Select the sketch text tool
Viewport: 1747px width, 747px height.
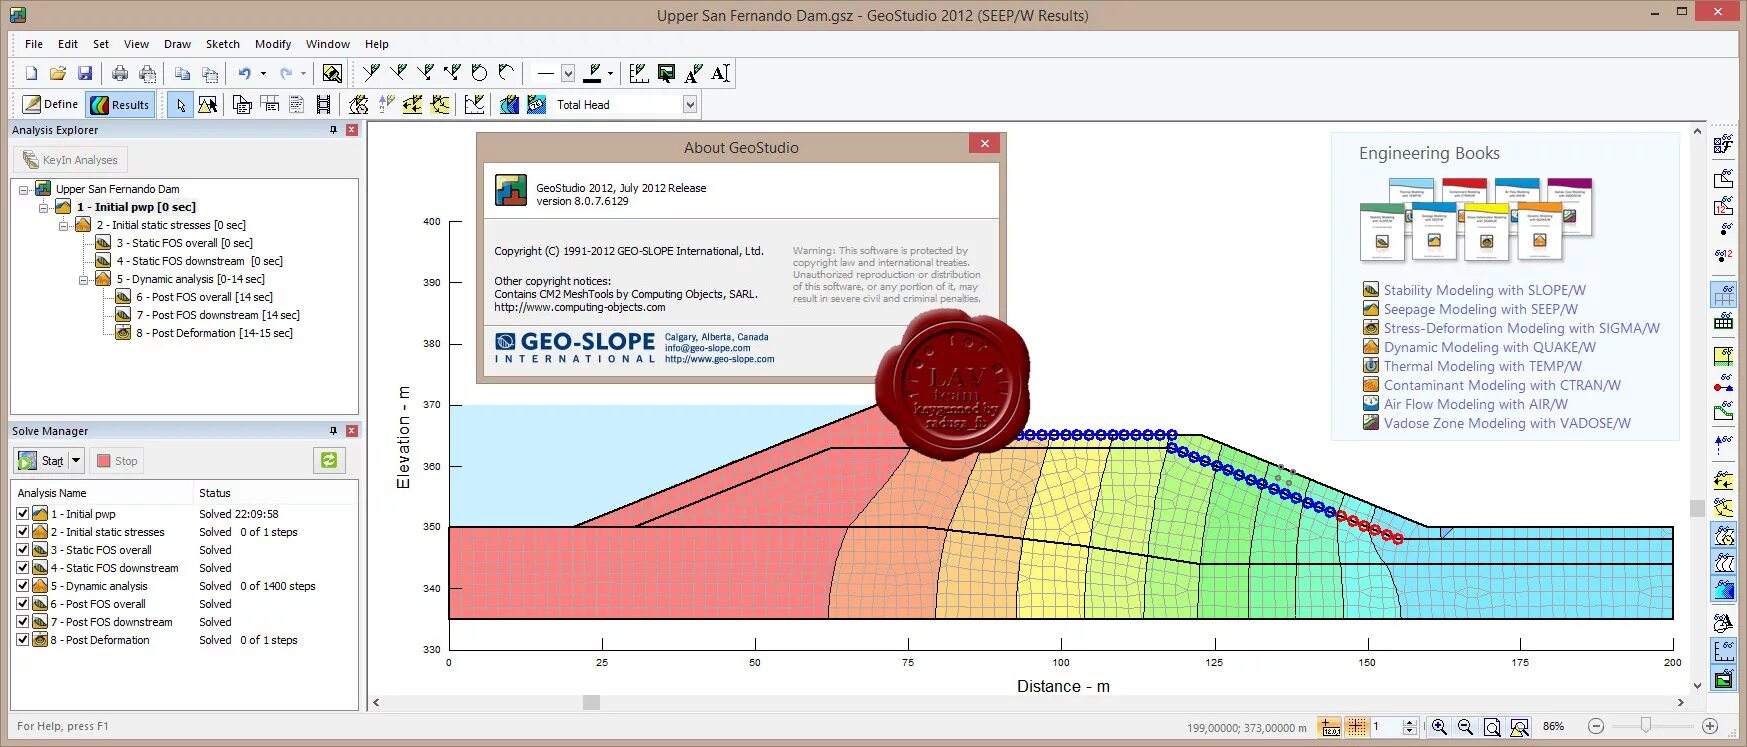(694, 73)
